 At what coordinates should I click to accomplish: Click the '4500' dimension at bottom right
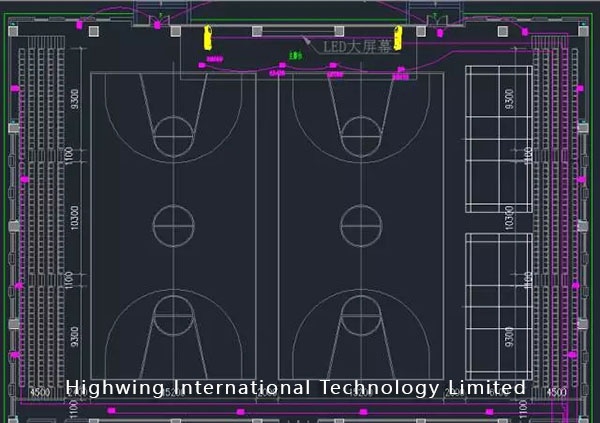(x=557, y=392)
